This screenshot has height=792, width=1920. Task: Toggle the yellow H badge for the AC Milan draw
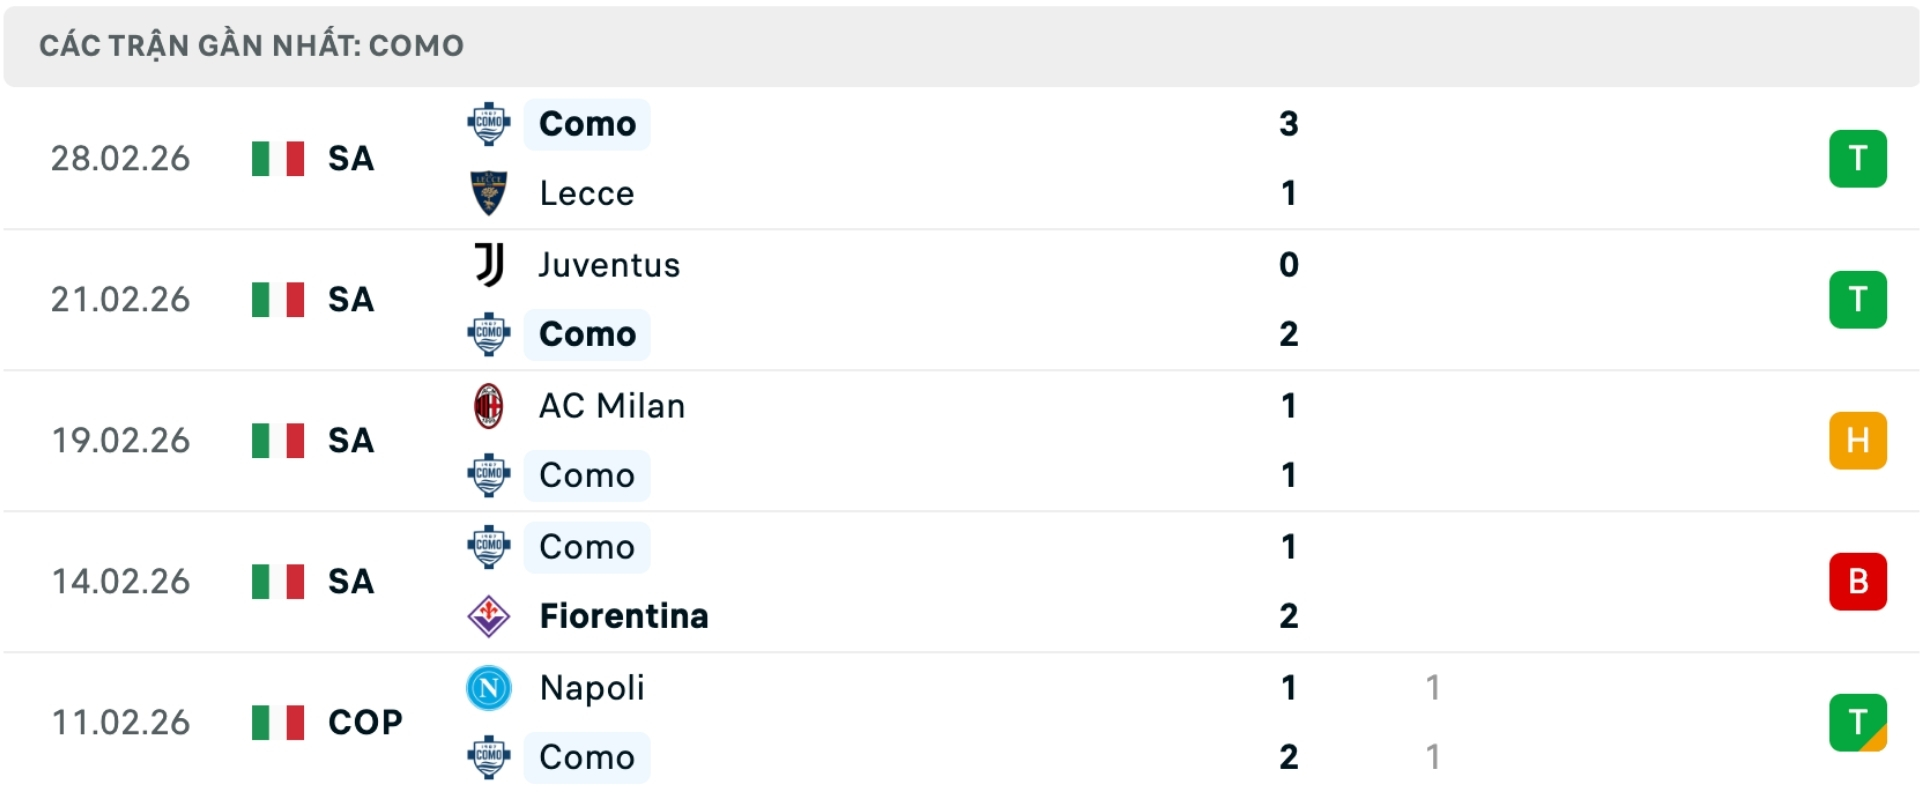coord(1858,440)
